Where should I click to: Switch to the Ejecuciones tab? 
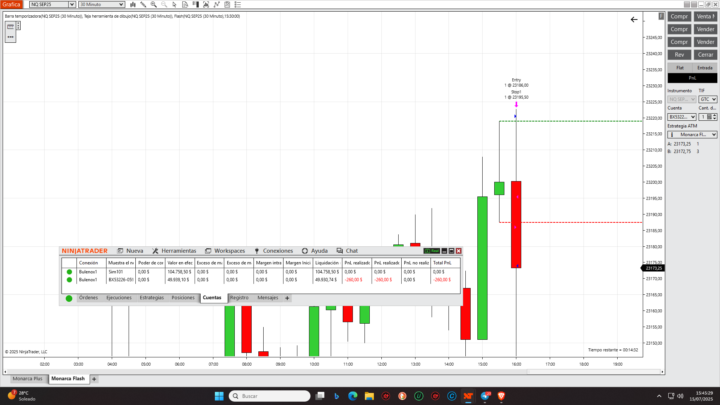[x=119, y=298]
